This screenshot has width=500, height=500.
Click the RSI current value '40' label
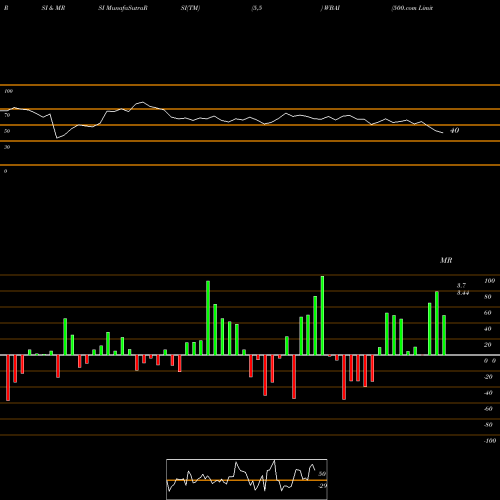coord(454,130)
